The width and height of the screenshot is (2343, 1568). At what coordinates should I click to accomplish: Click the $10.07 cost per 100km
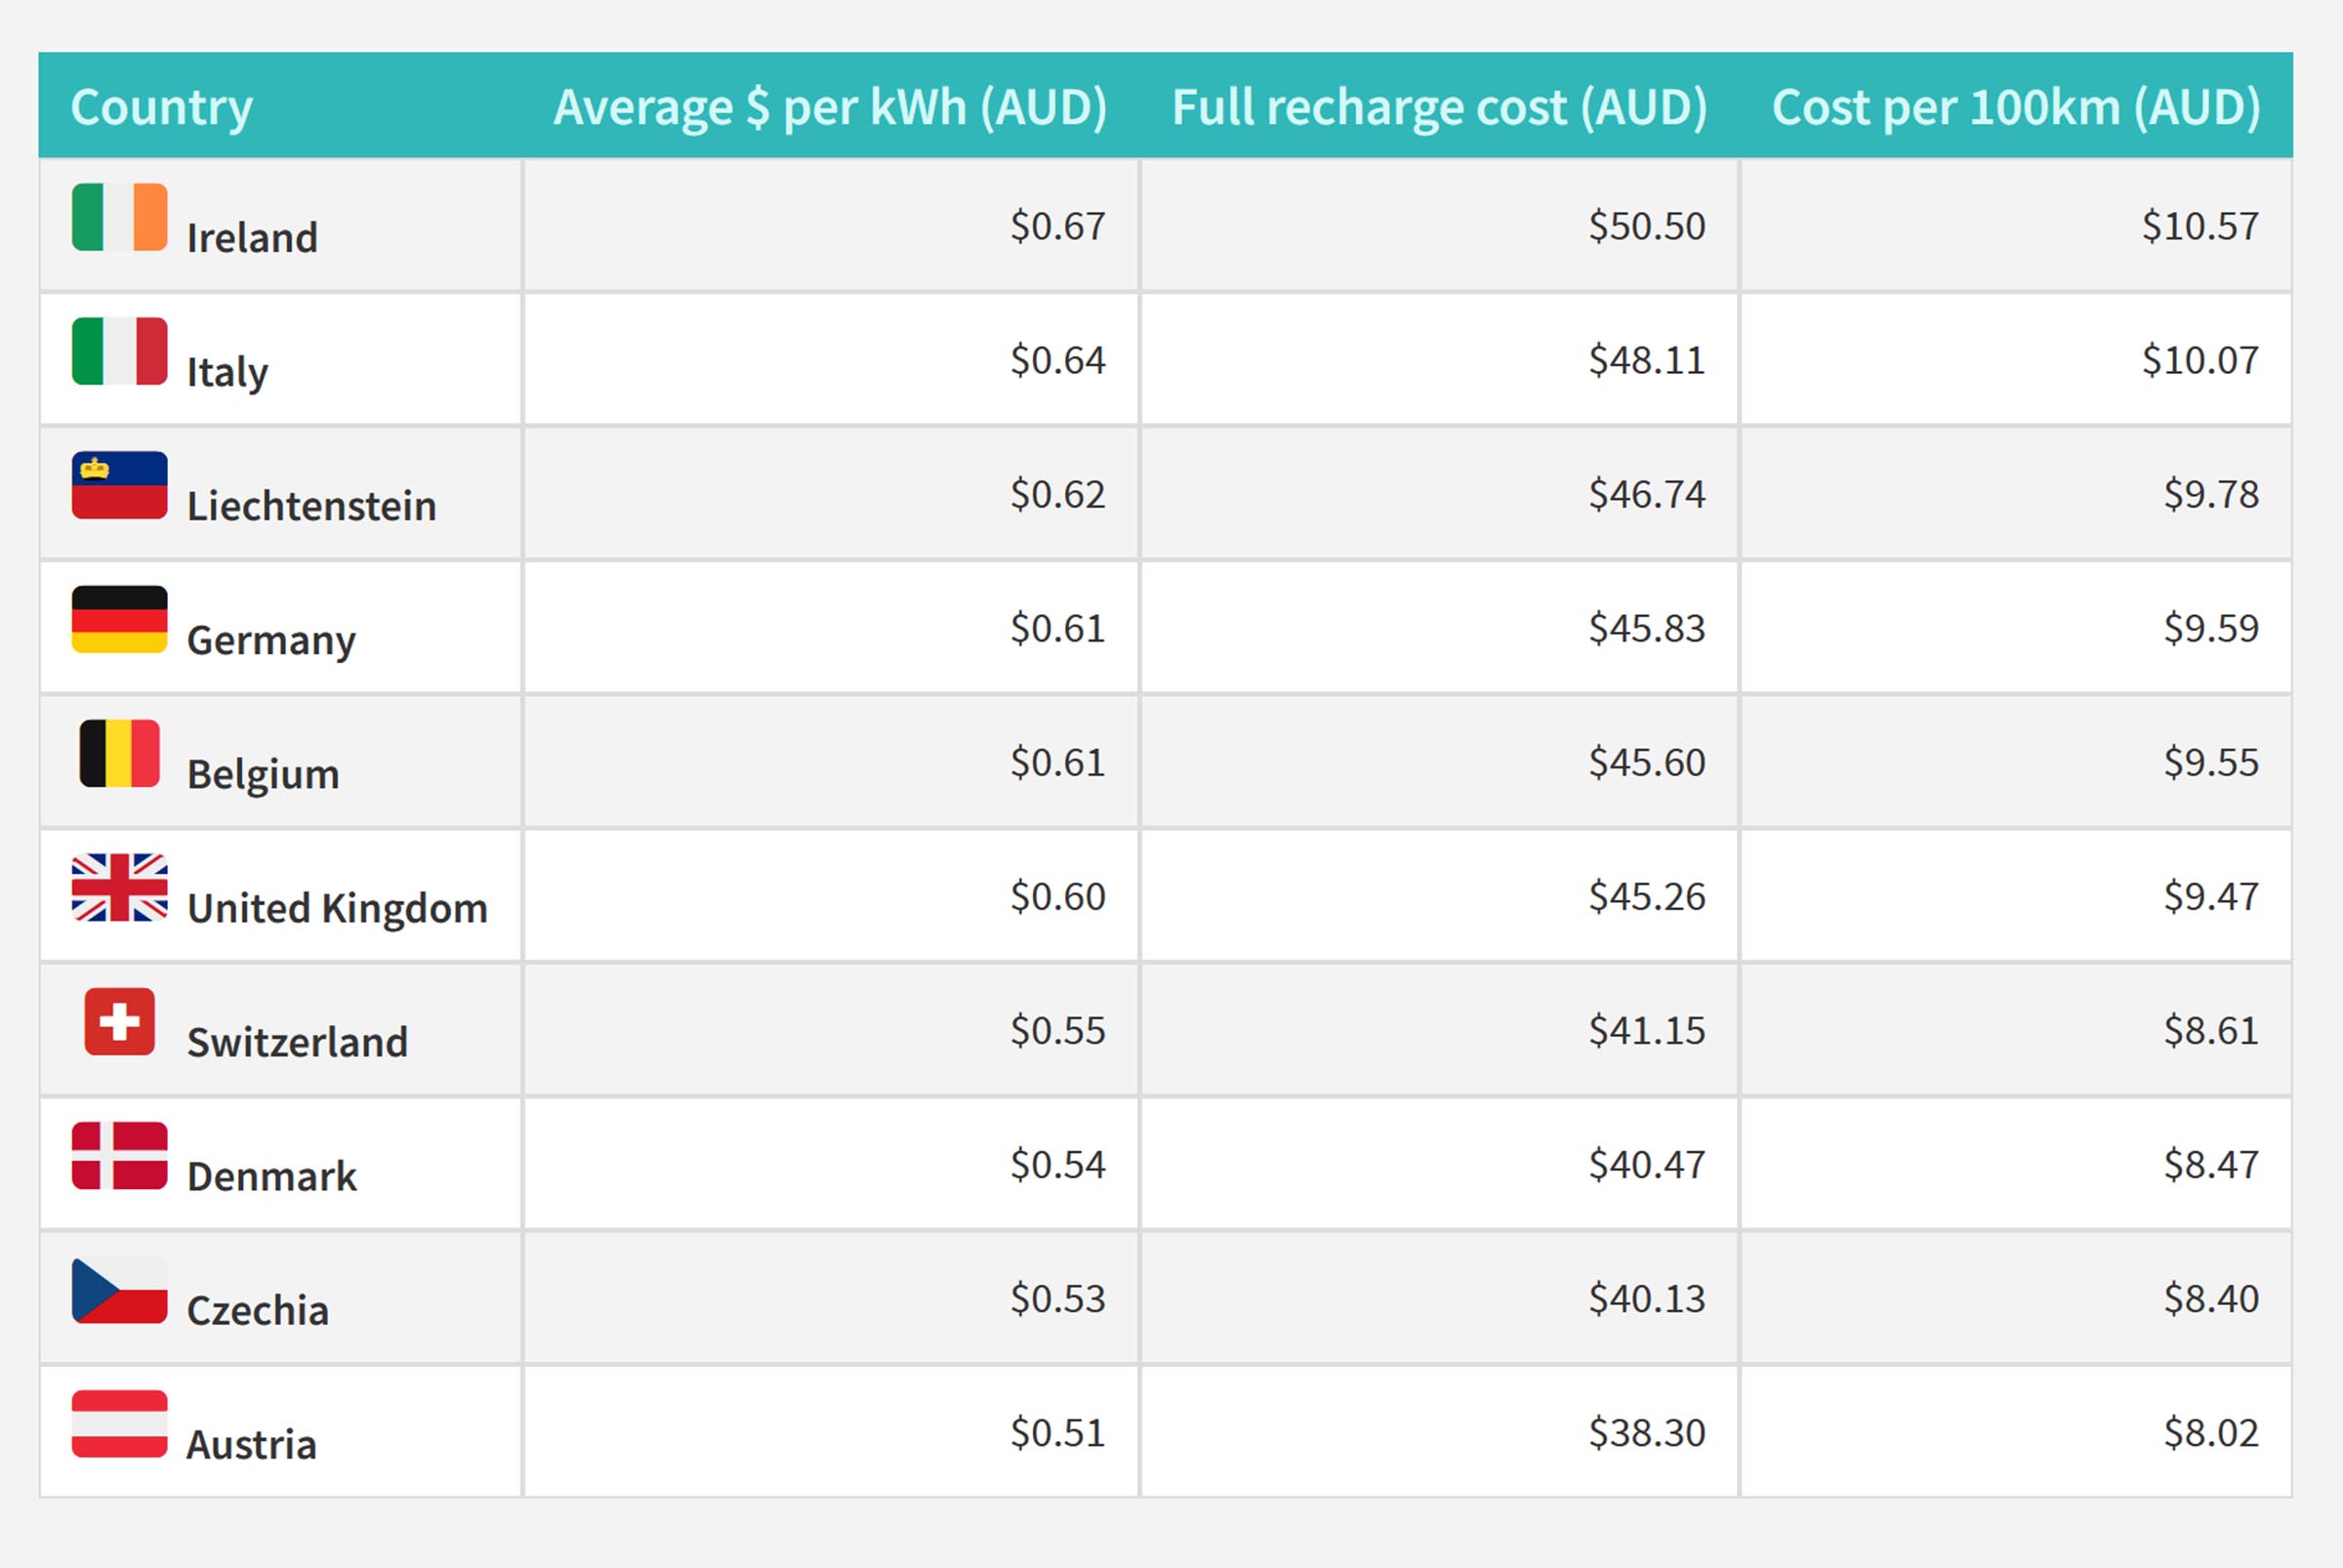click(x=2200, y=360)
